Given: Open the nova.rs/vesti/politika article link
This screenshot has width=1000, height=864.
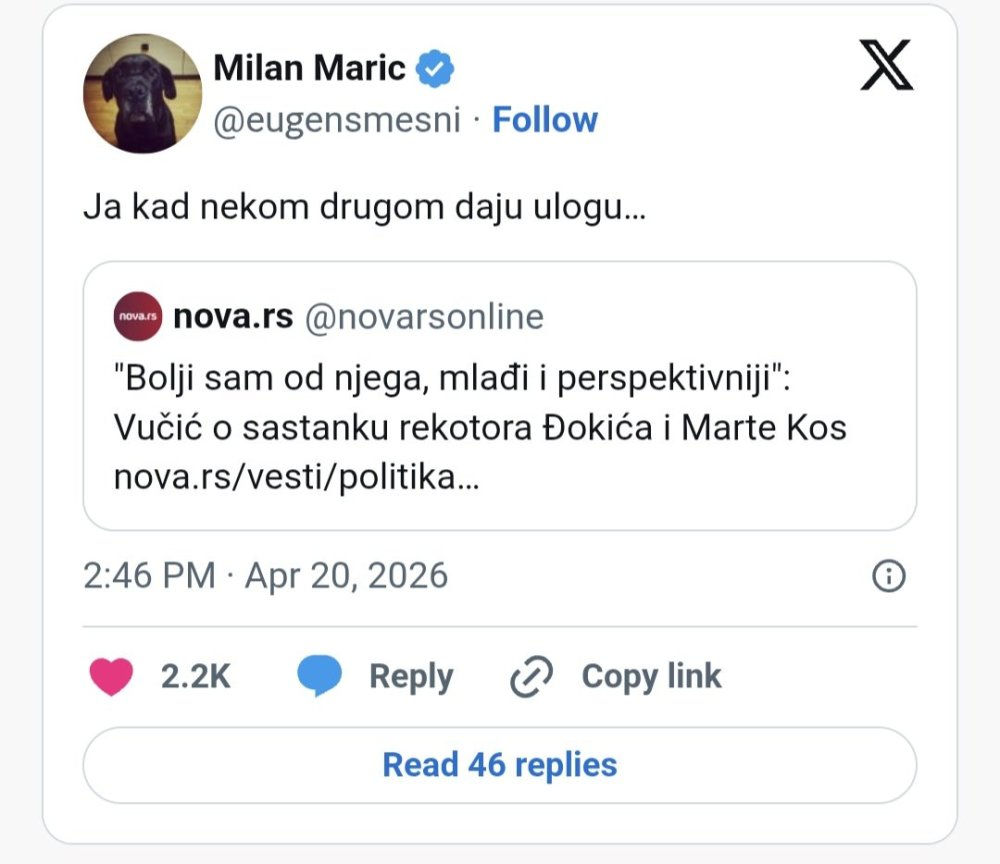Looking at the screenshot, I should click(297, 478).
